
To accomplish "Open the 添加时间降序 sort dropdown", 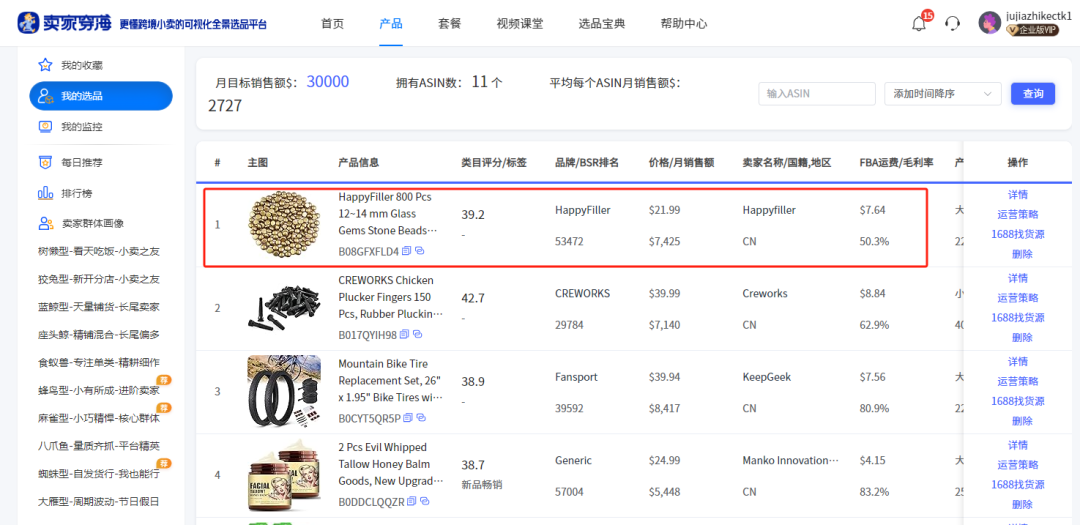I will (943, 94).
